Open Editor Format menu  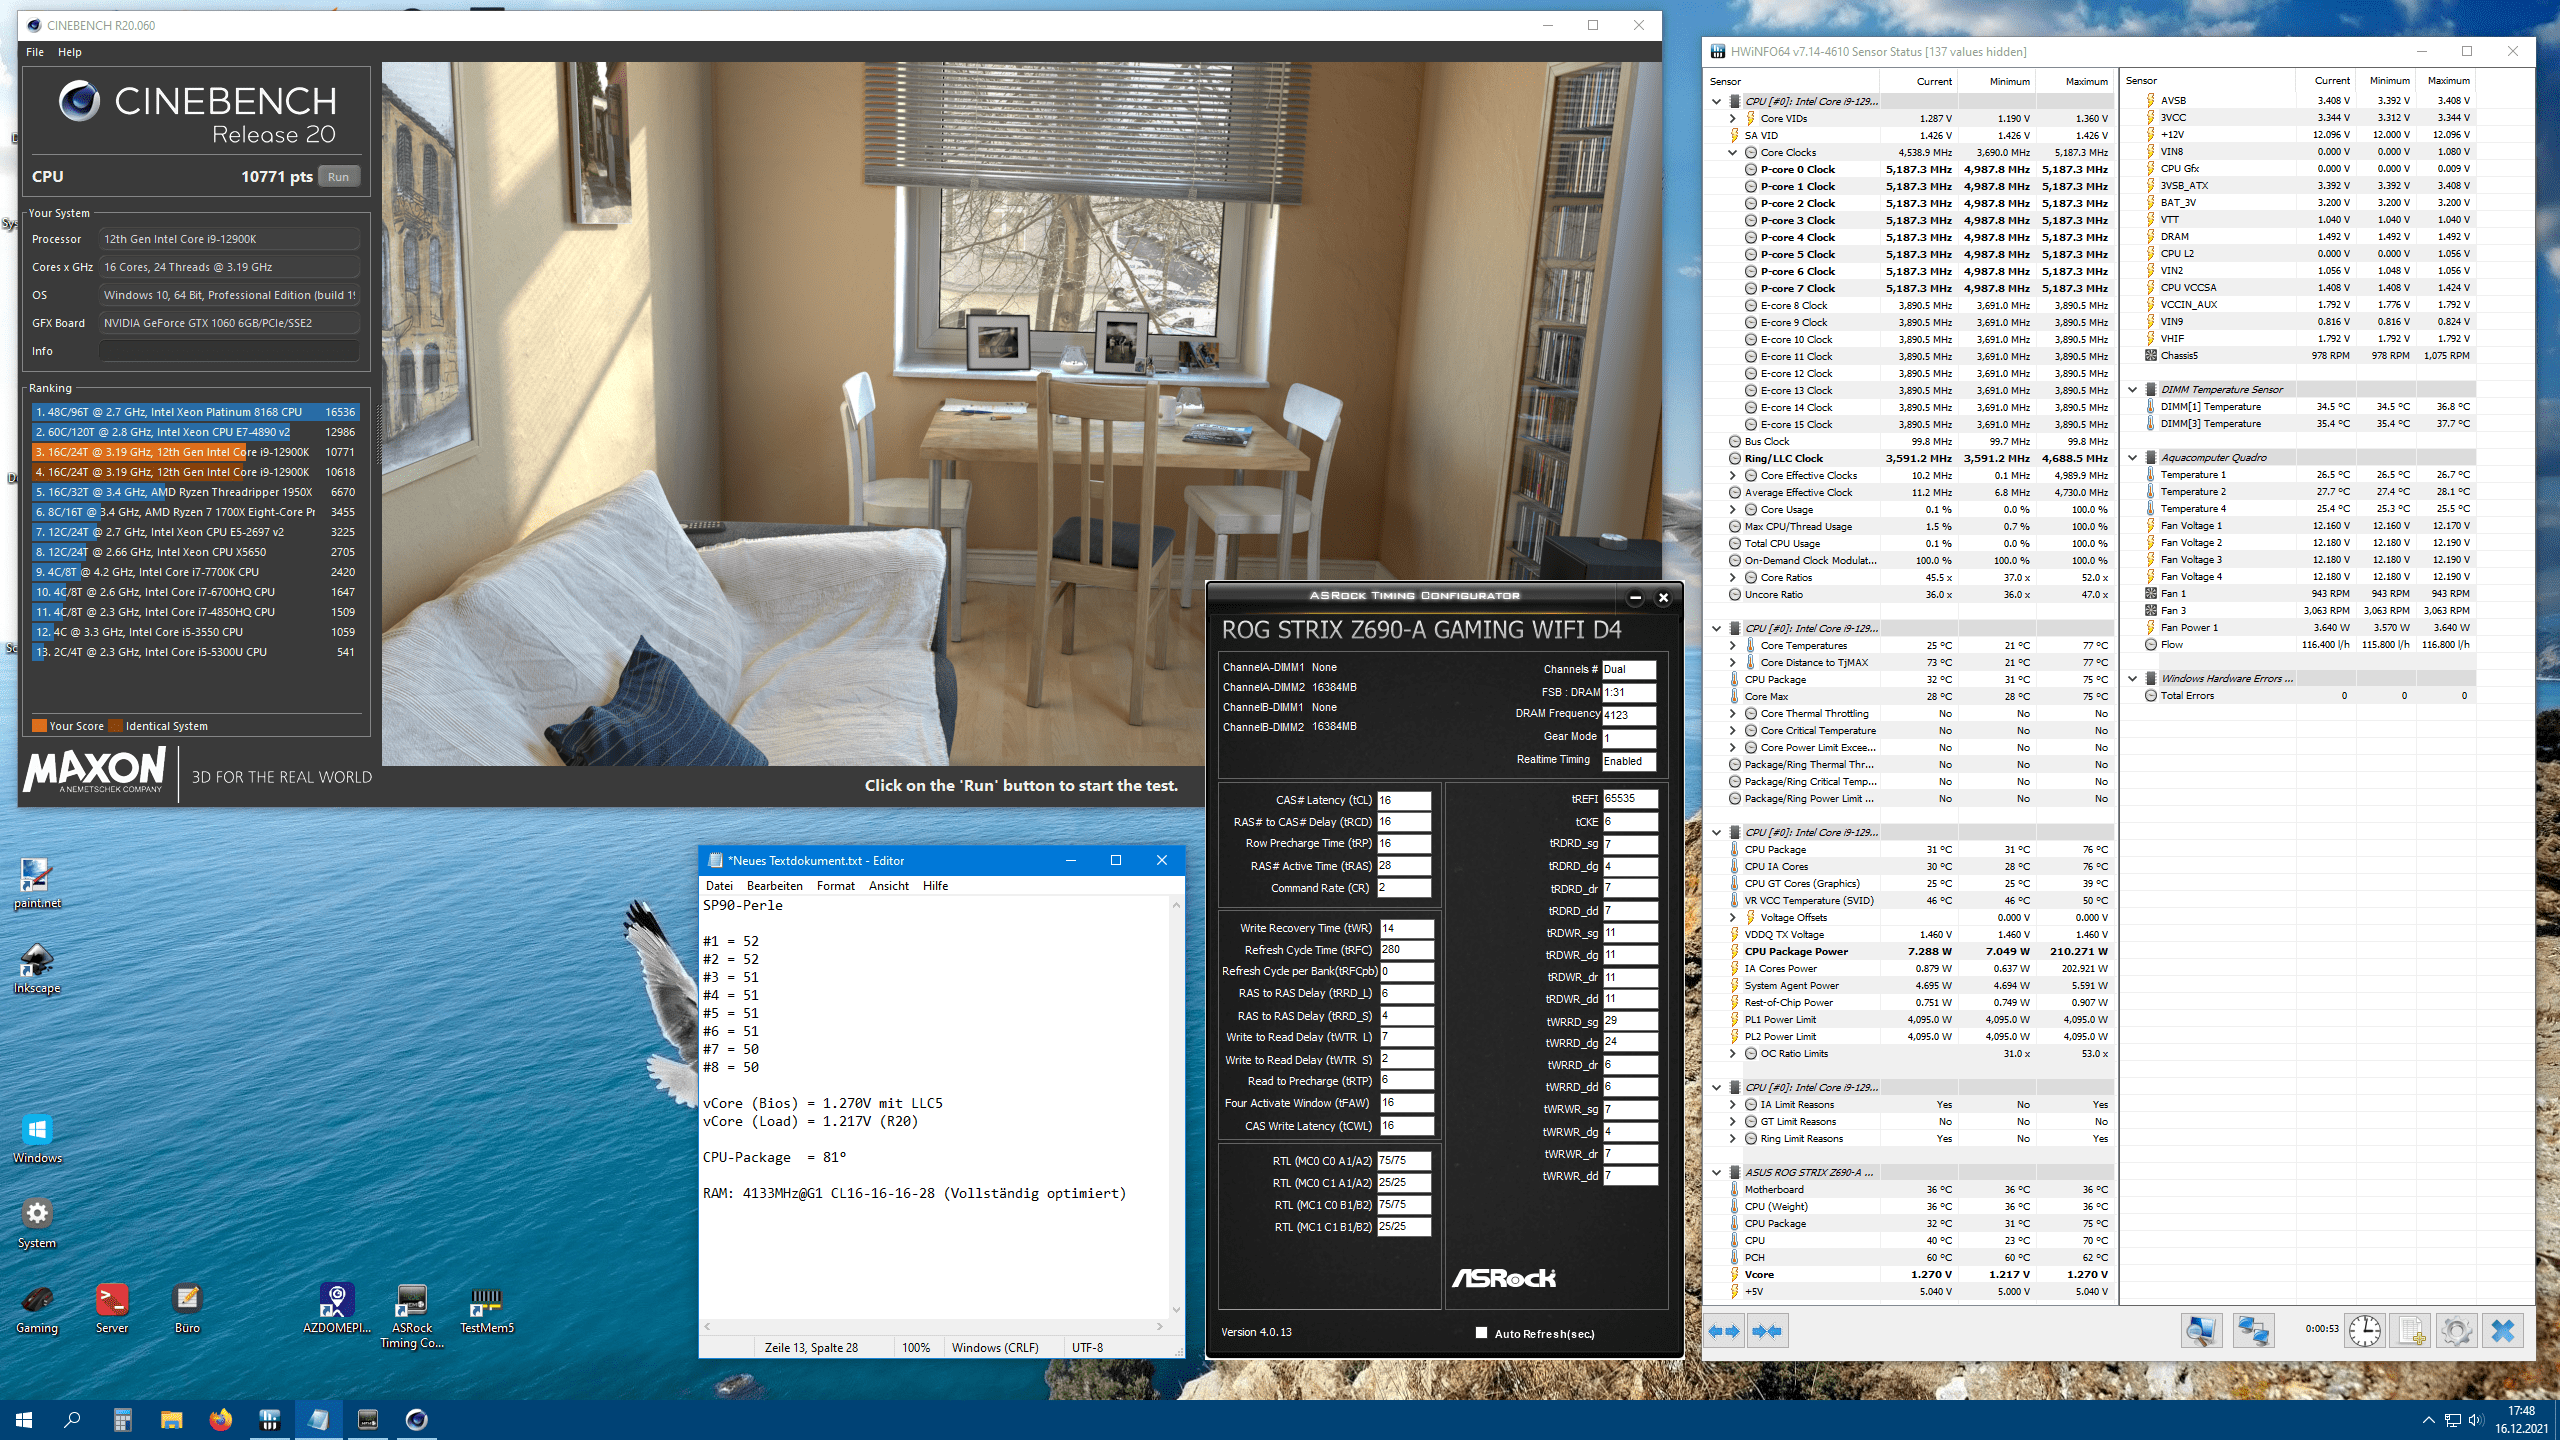point(836,886)
